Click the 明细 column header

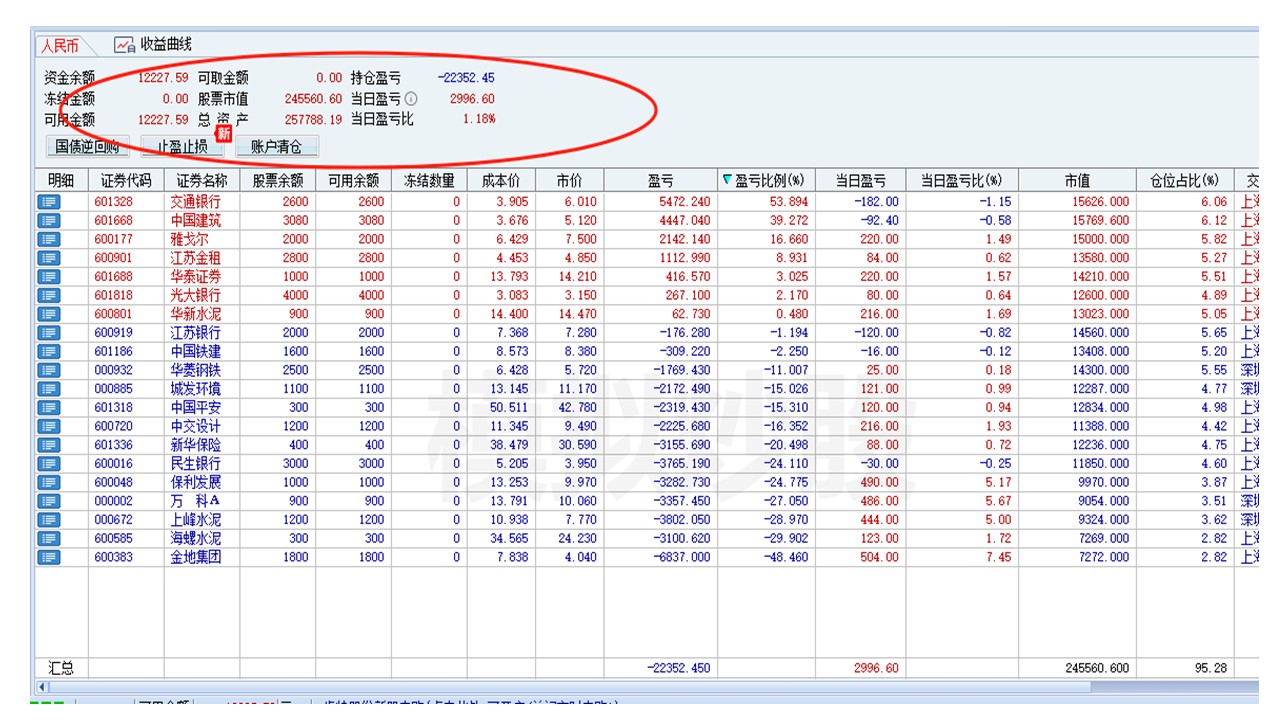pos(61,181)
